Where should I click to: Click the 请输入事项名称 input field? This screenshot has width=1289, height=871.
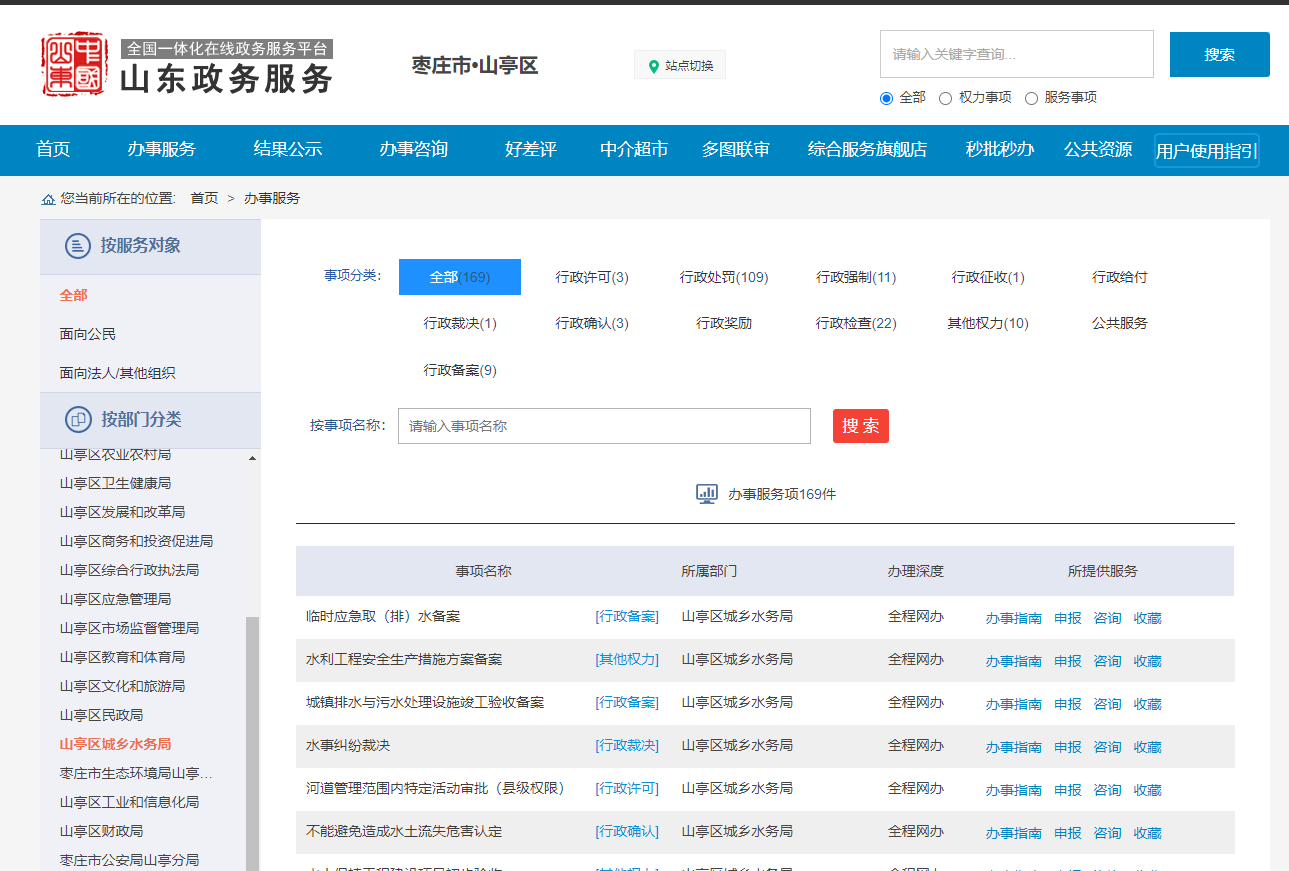click(604, 426)
